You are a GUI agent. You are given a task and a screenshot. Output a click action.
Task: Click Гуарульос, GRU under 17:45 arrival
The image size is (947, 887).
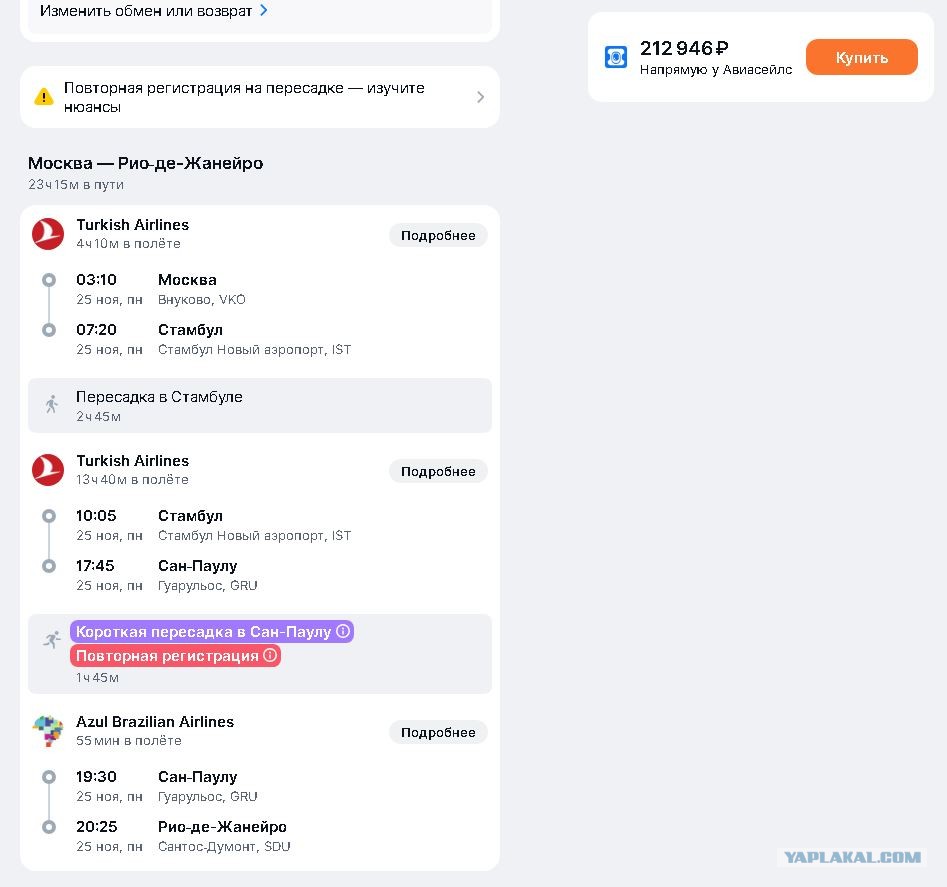click(208, 586)
